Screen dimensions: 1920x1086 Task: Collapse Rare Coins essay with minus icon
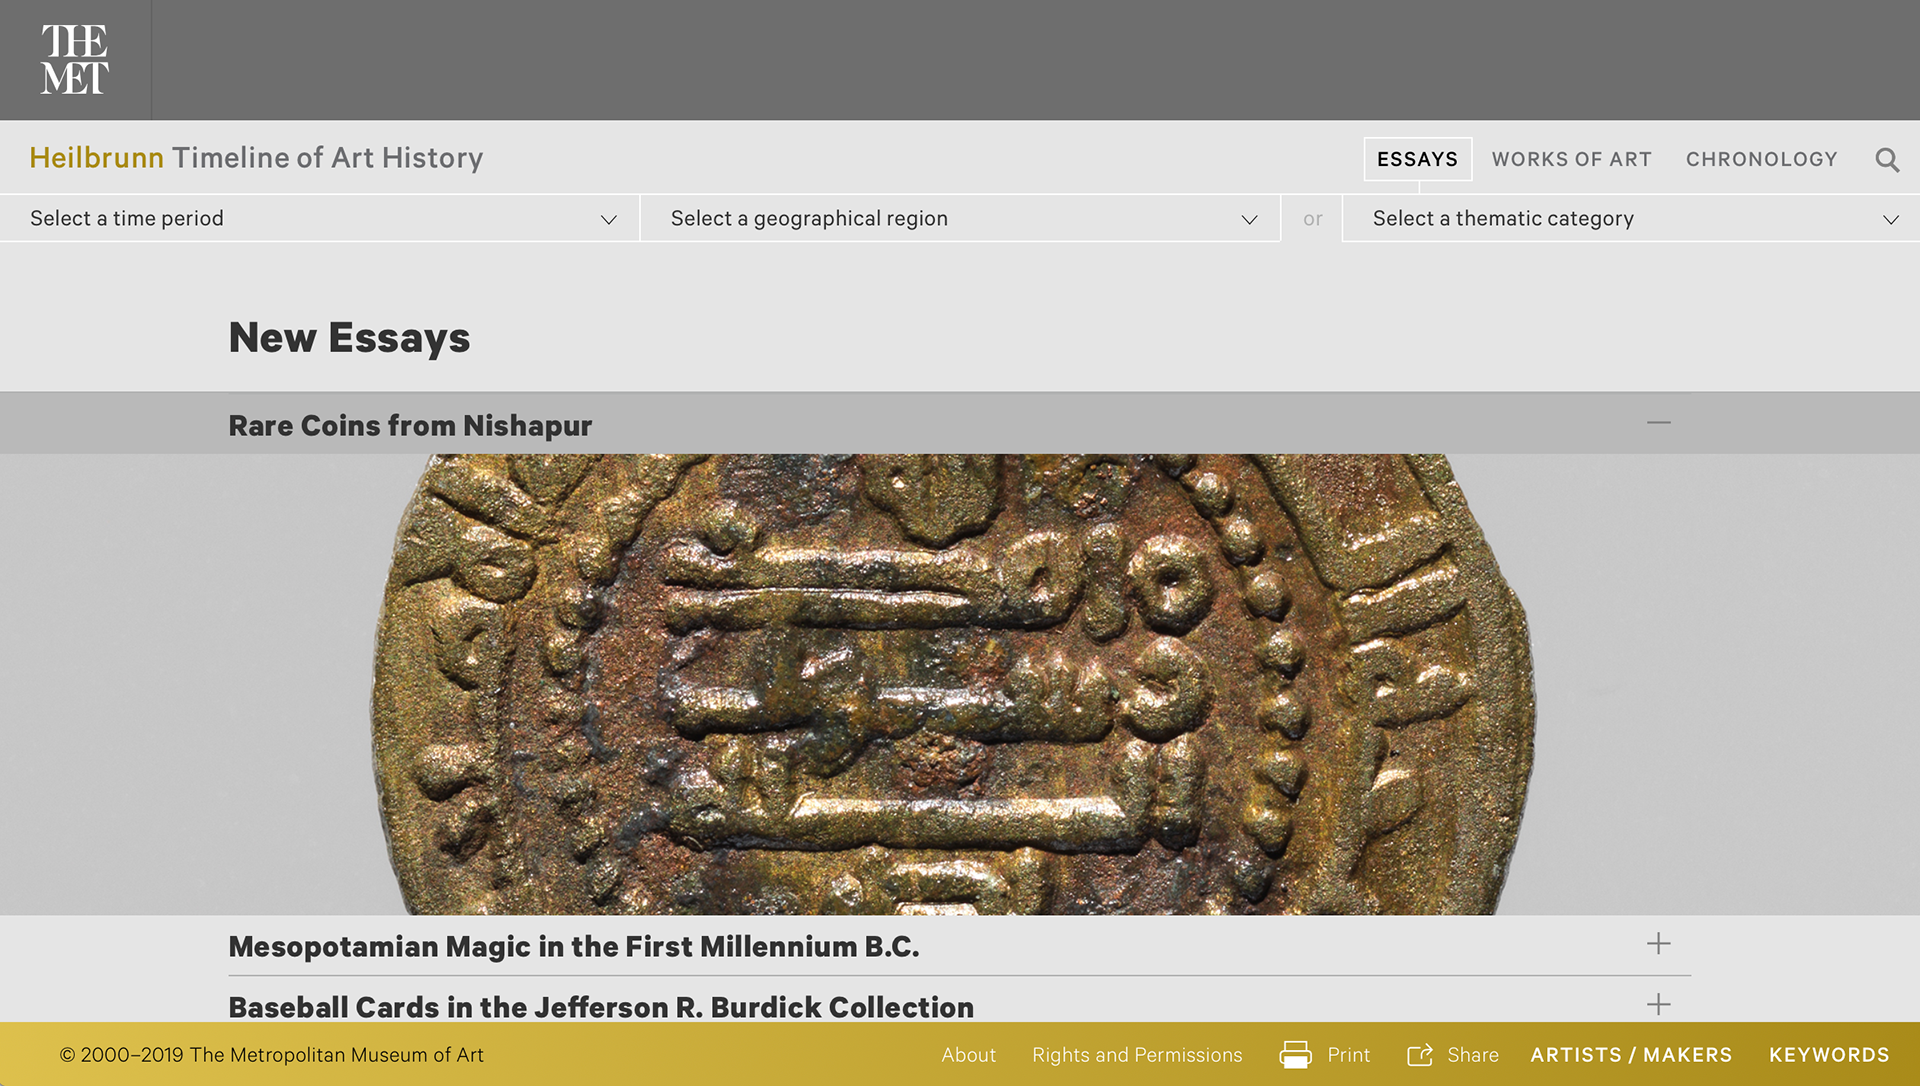click(x=1659, y=423)
